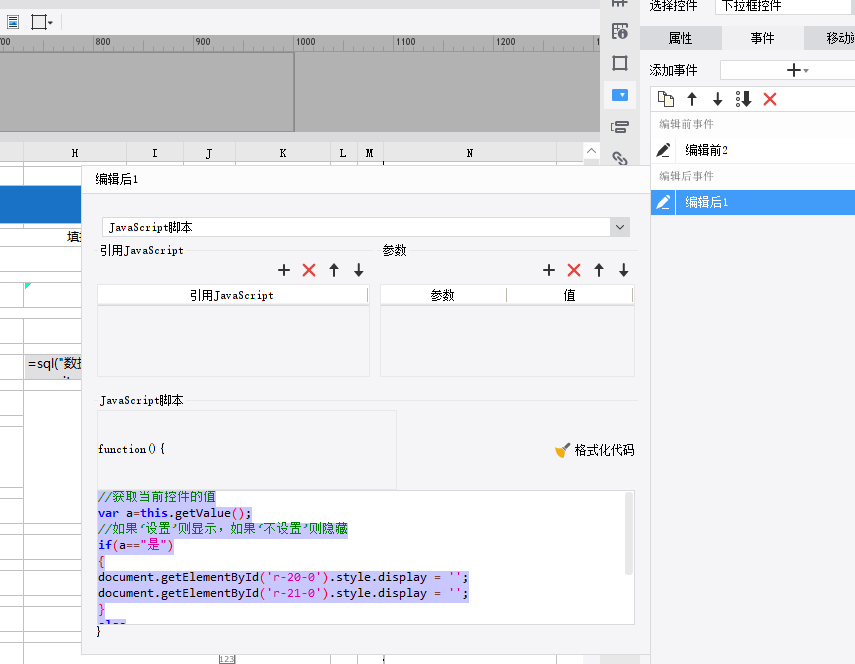Screen dimensions: 855x664
Task: Open the JavaScript脚本 type dropdown
Action: pos(620,227)
